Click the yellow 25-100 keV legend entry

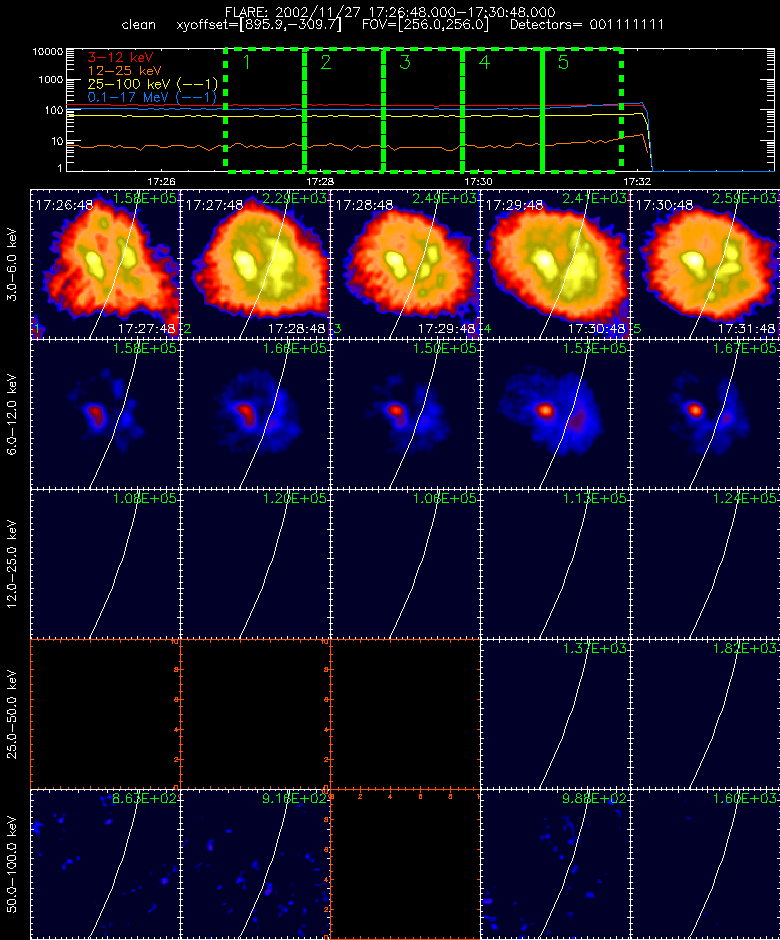click(x=152, y=84)
